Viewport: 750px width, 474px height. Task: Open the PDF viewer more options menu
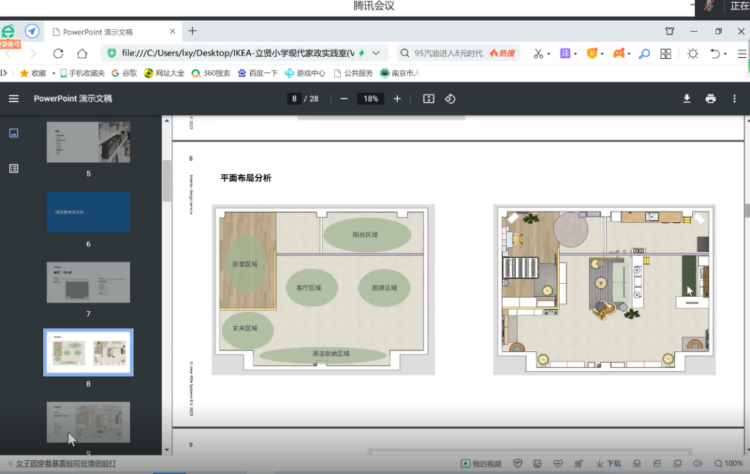tap(734, 99)
